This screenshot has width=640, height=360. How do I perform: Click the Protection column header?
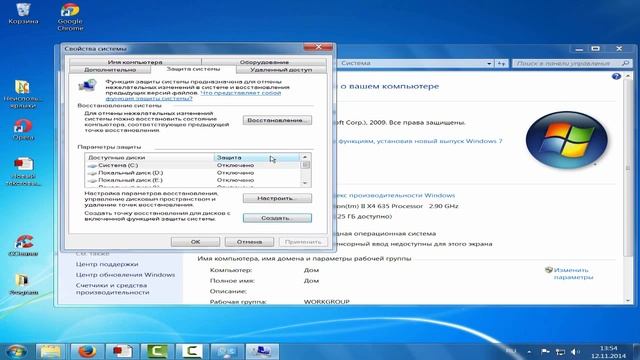(x=257, y=158)
